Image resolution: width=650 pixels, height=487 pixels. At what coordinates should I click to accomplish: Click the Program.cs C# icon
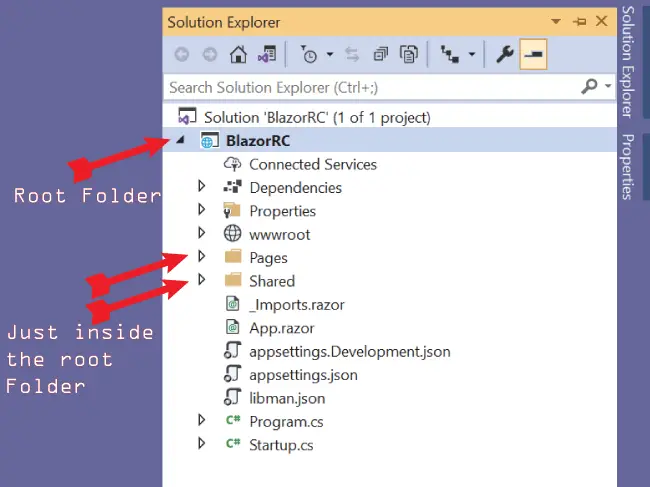pyautogui.click(x=233, y=420)
